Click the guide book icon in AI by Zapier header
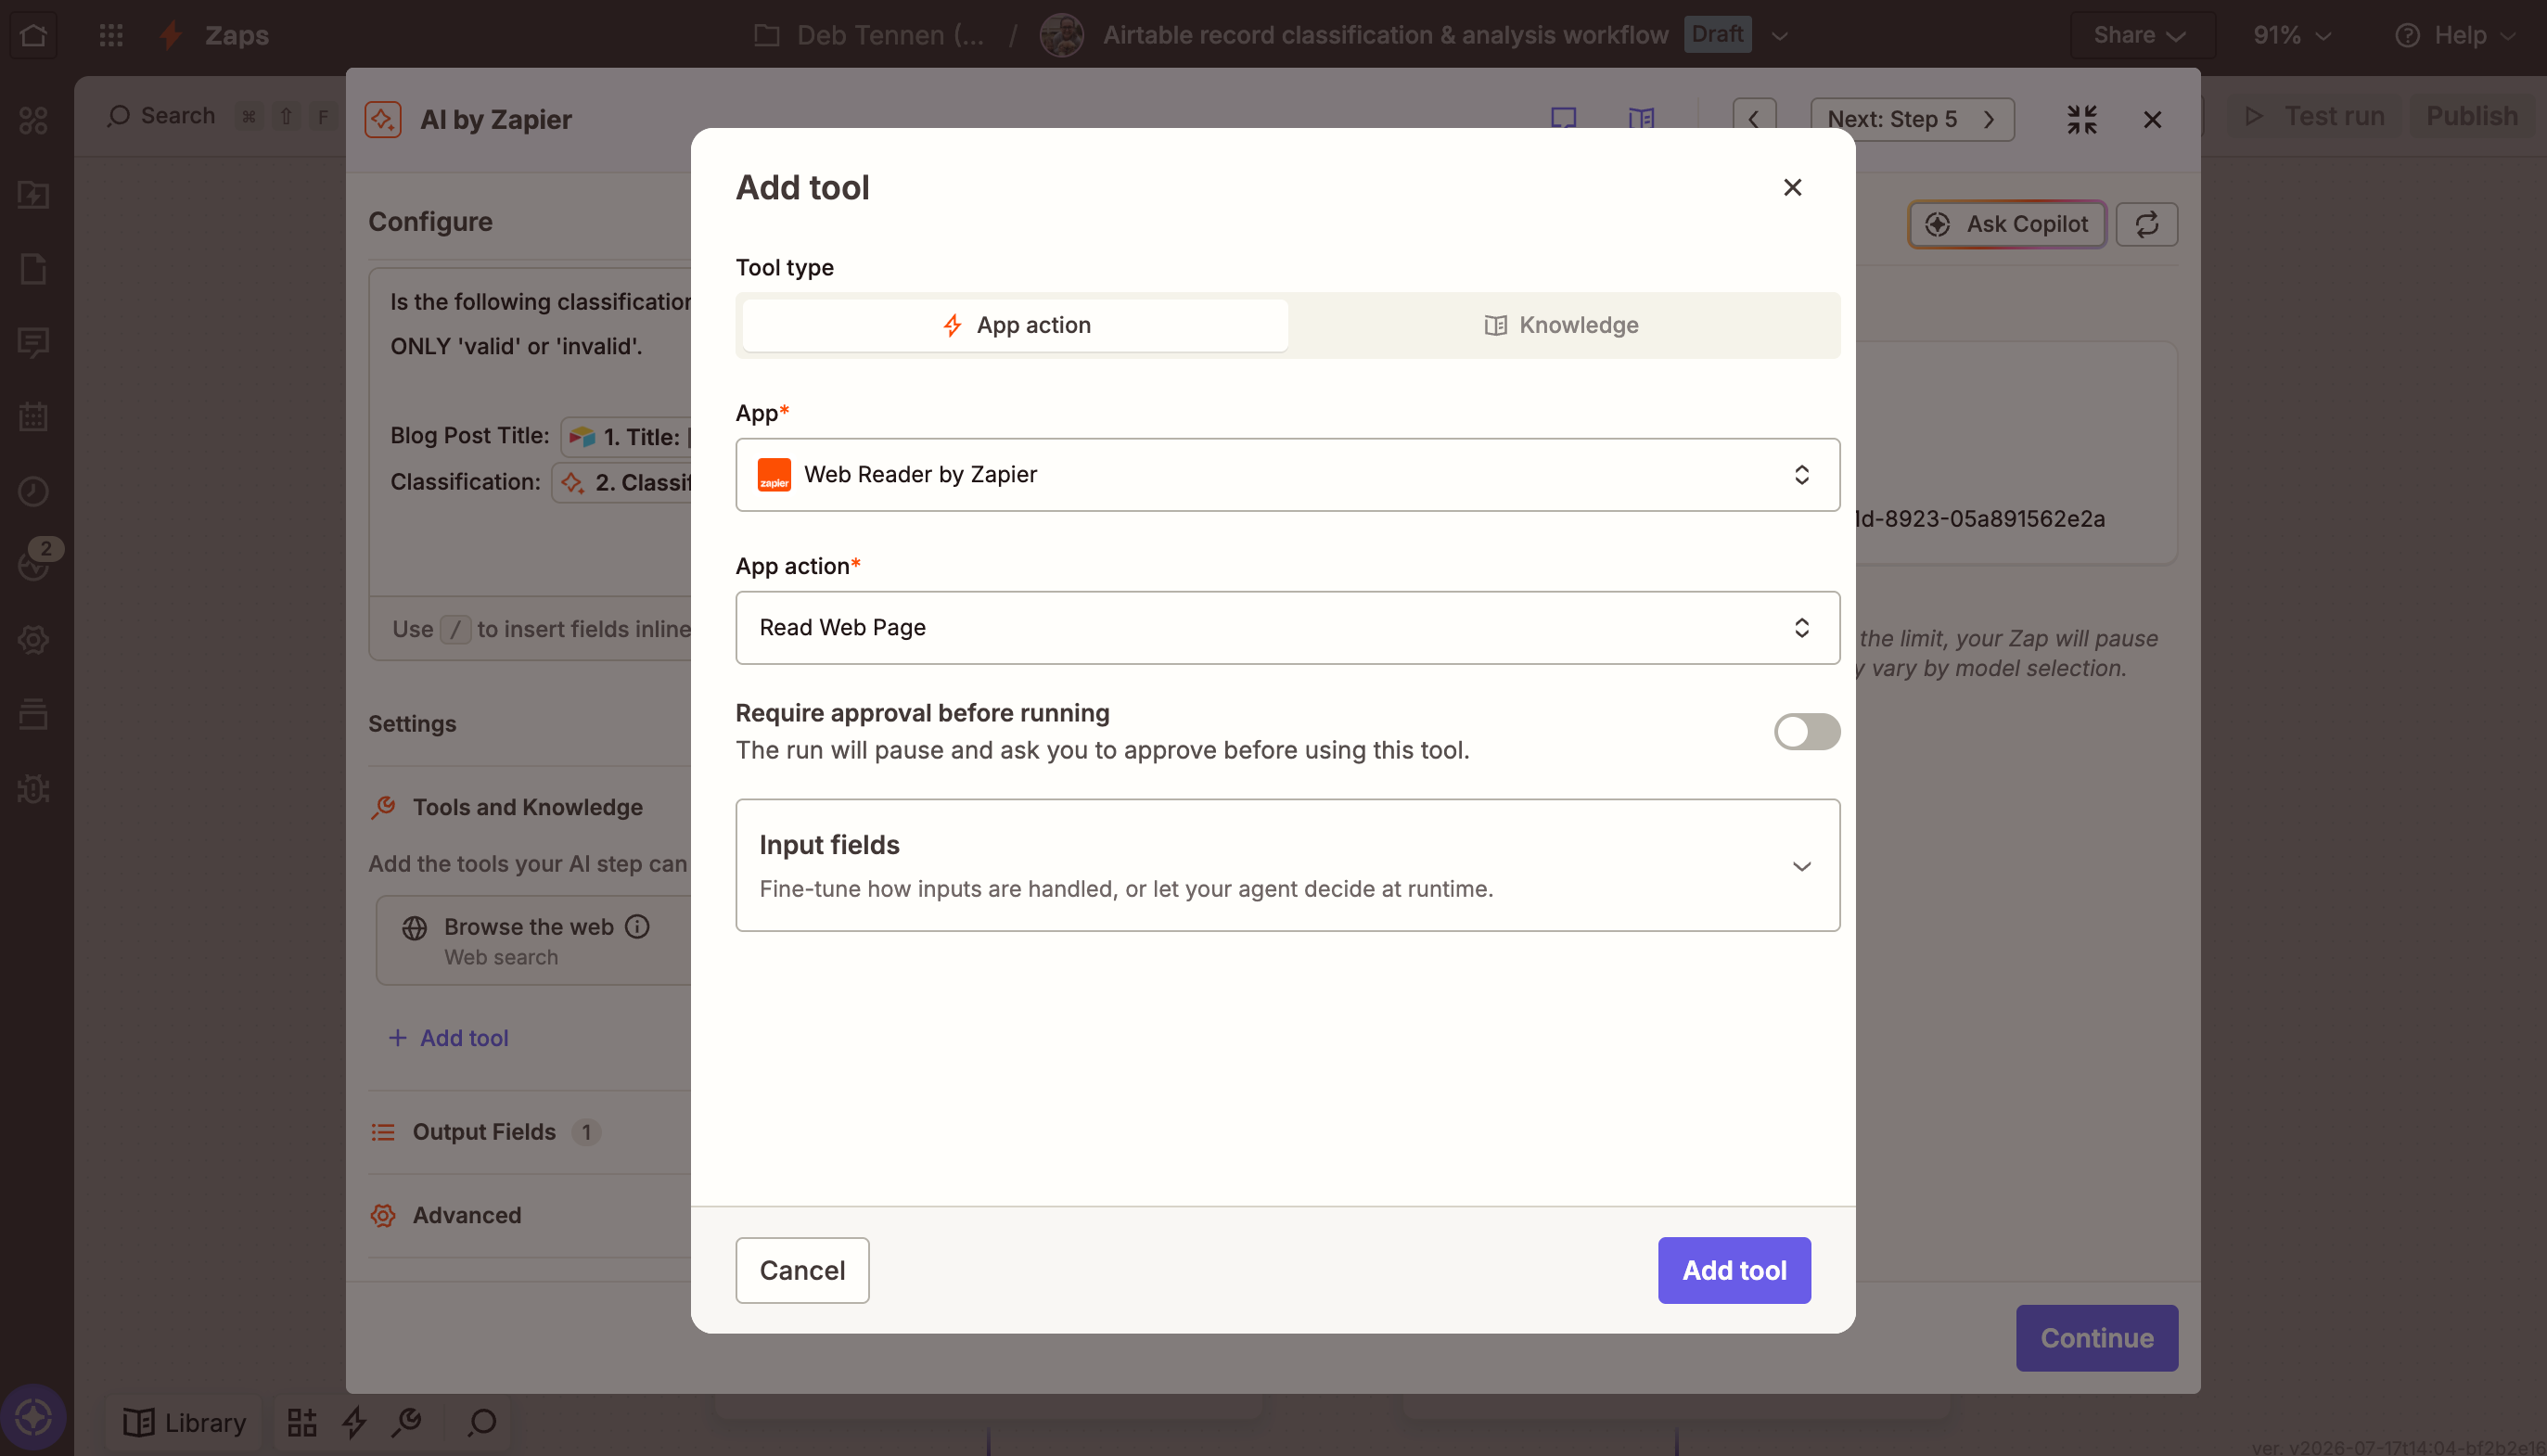This screenshot has height=1456, width=2547. pyautogui.click(x=1641, y=119)
